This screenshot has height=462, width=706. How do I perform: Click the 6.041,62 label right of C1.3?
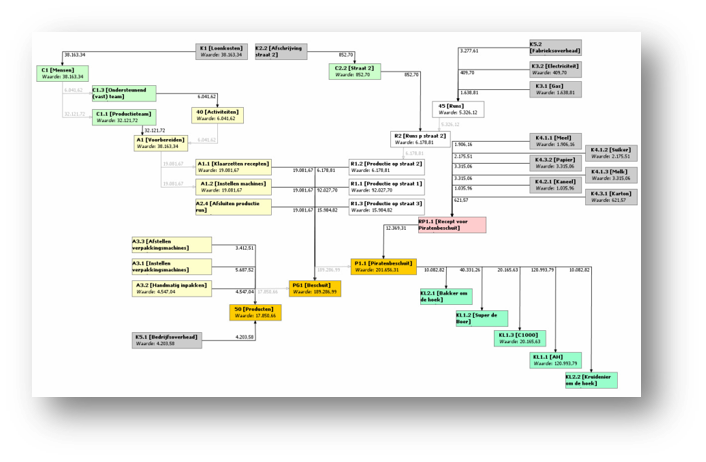tap(207, 97)
